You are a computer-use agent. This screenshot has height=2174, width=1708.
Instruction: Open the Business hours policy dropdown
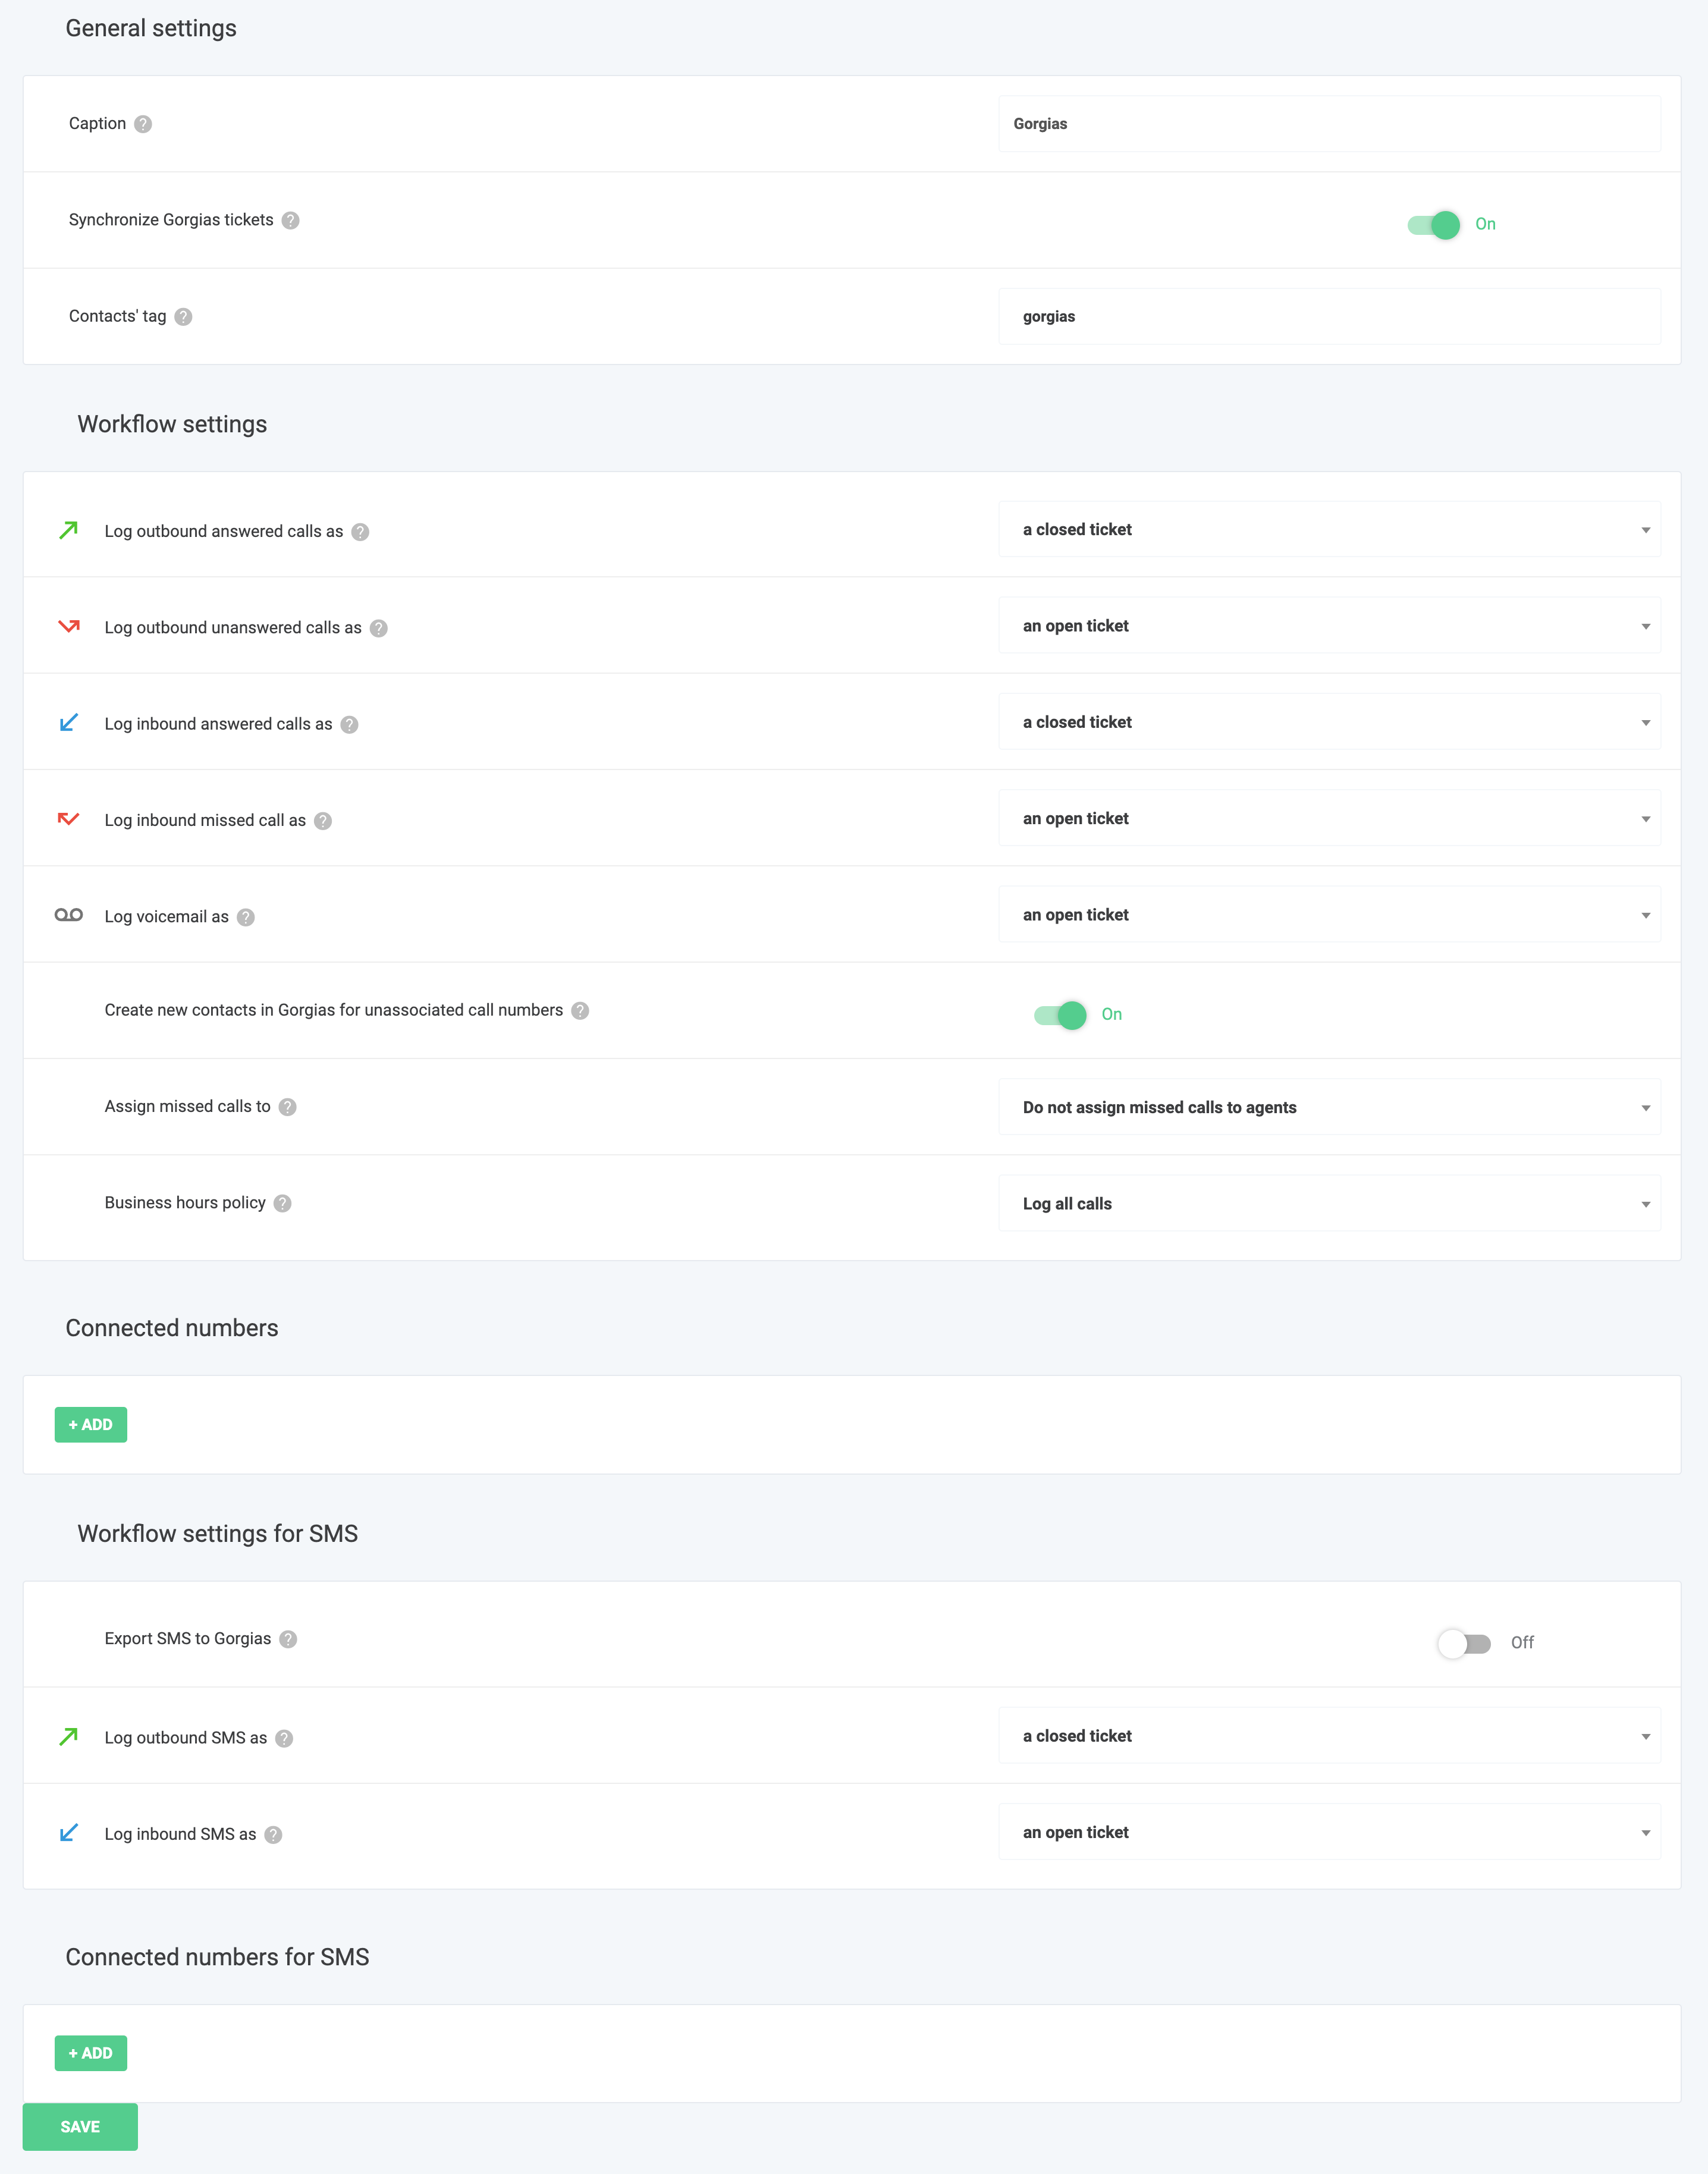pyautogui.click(x=1329, y=1204)
